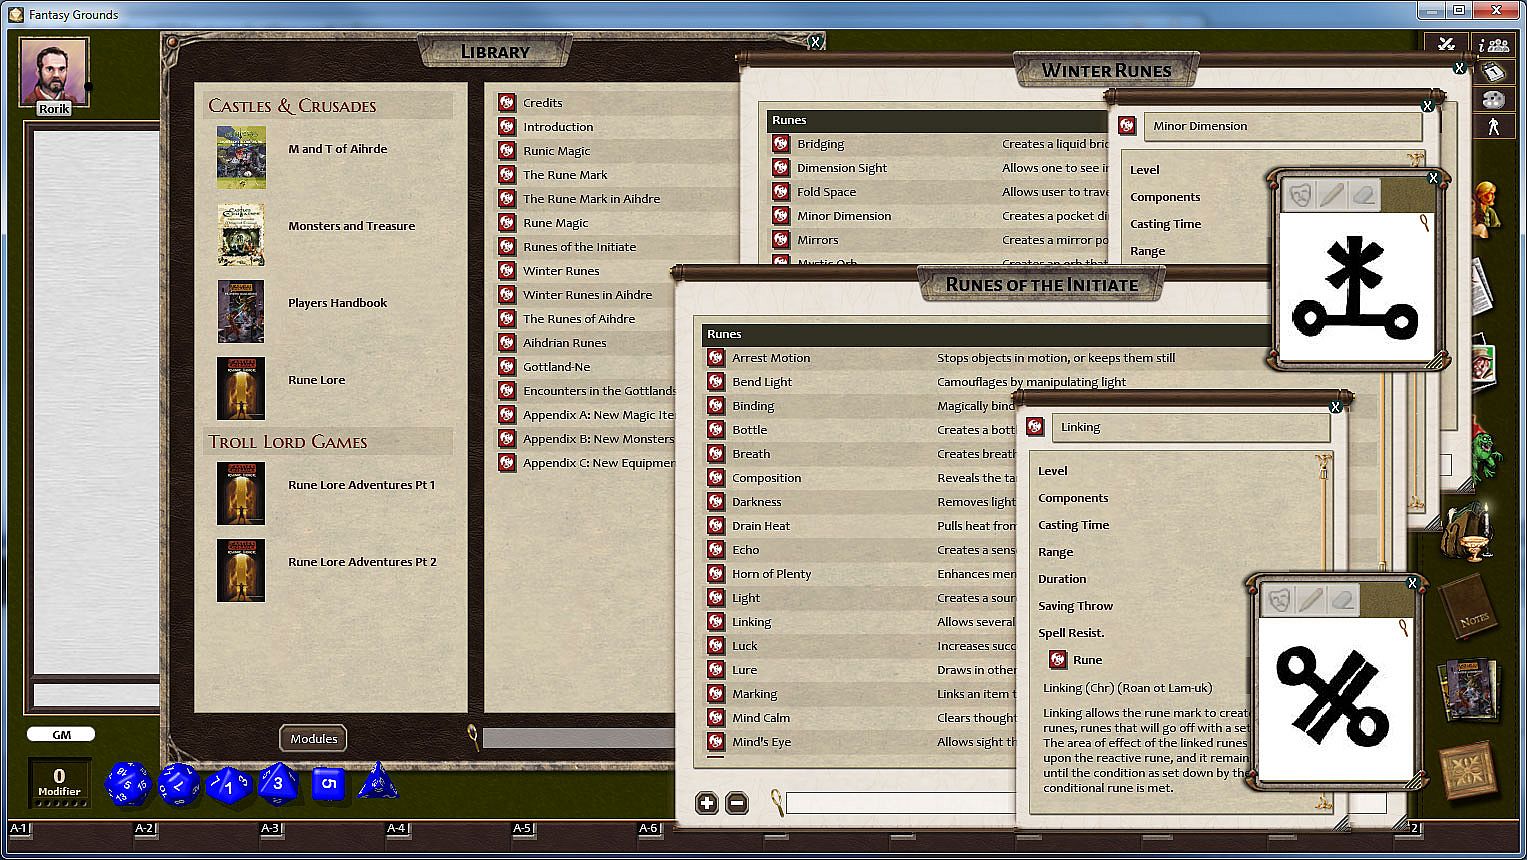Click link icon next to Minor Dimension title
This screenshot has width=1527, height=860.
click(x=1127, y=126)
